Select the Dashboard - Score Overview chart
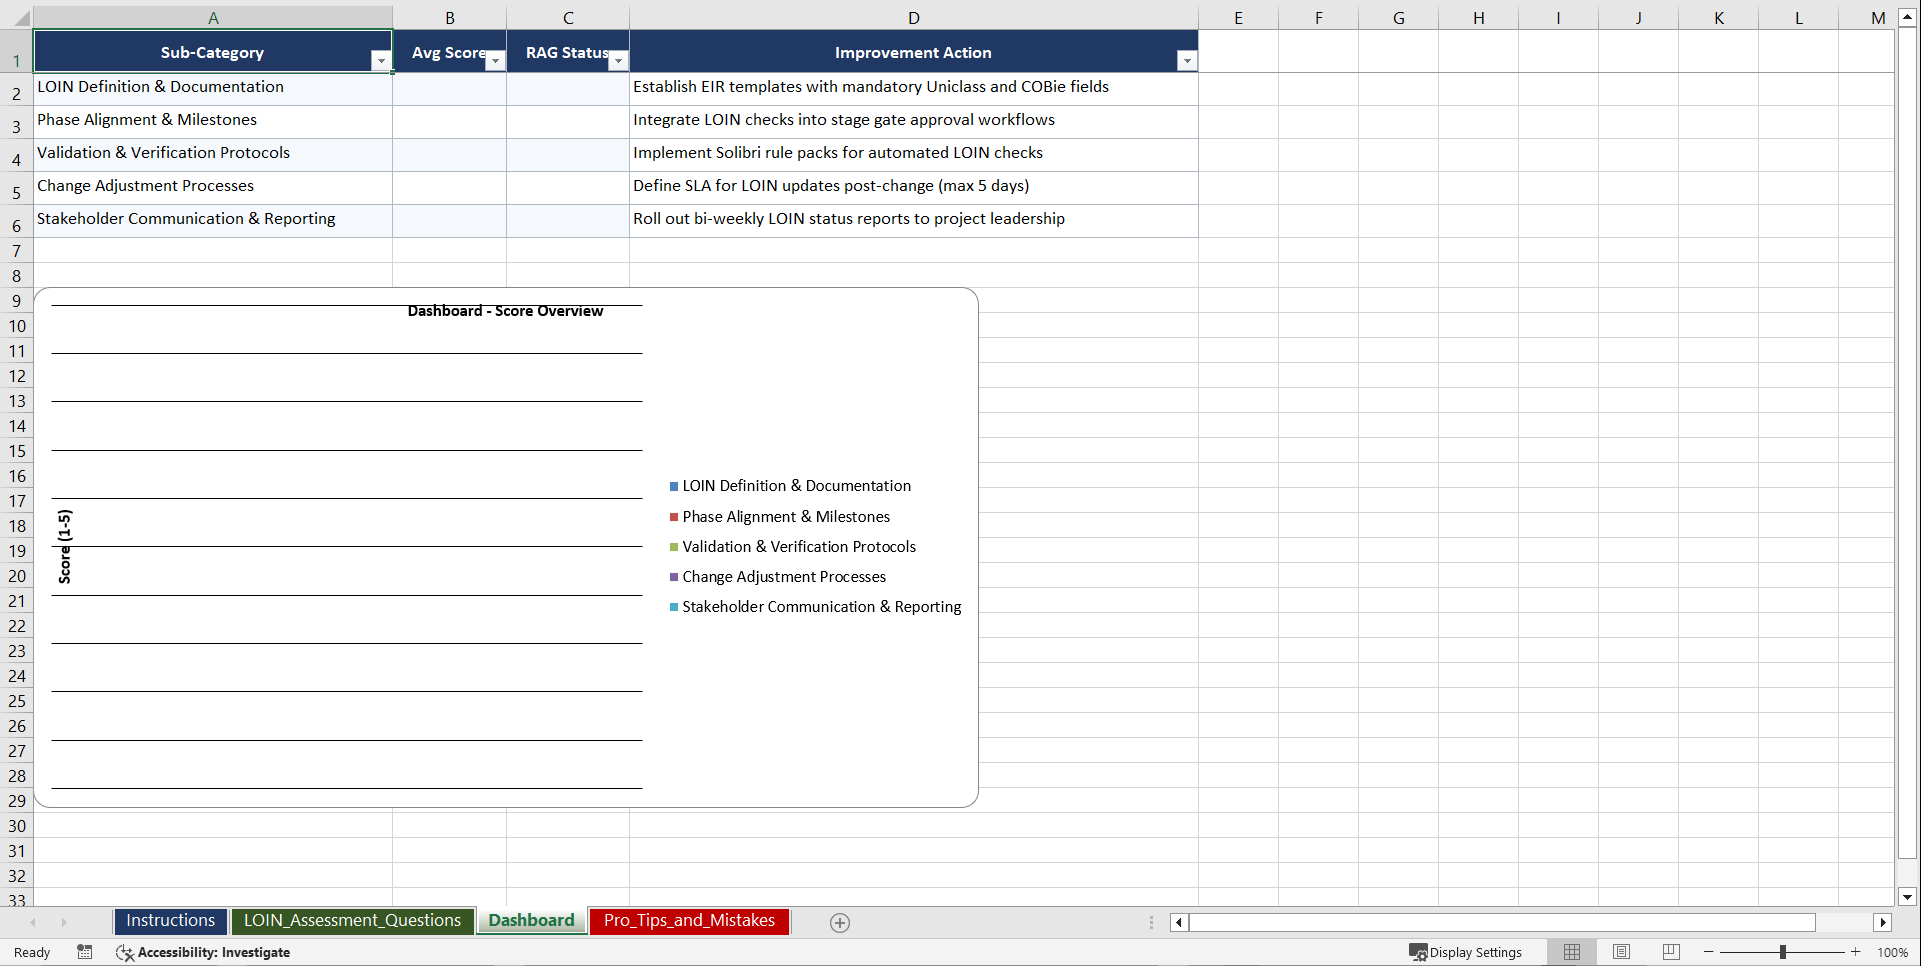The image size is (1921, 966). [505, 311]
